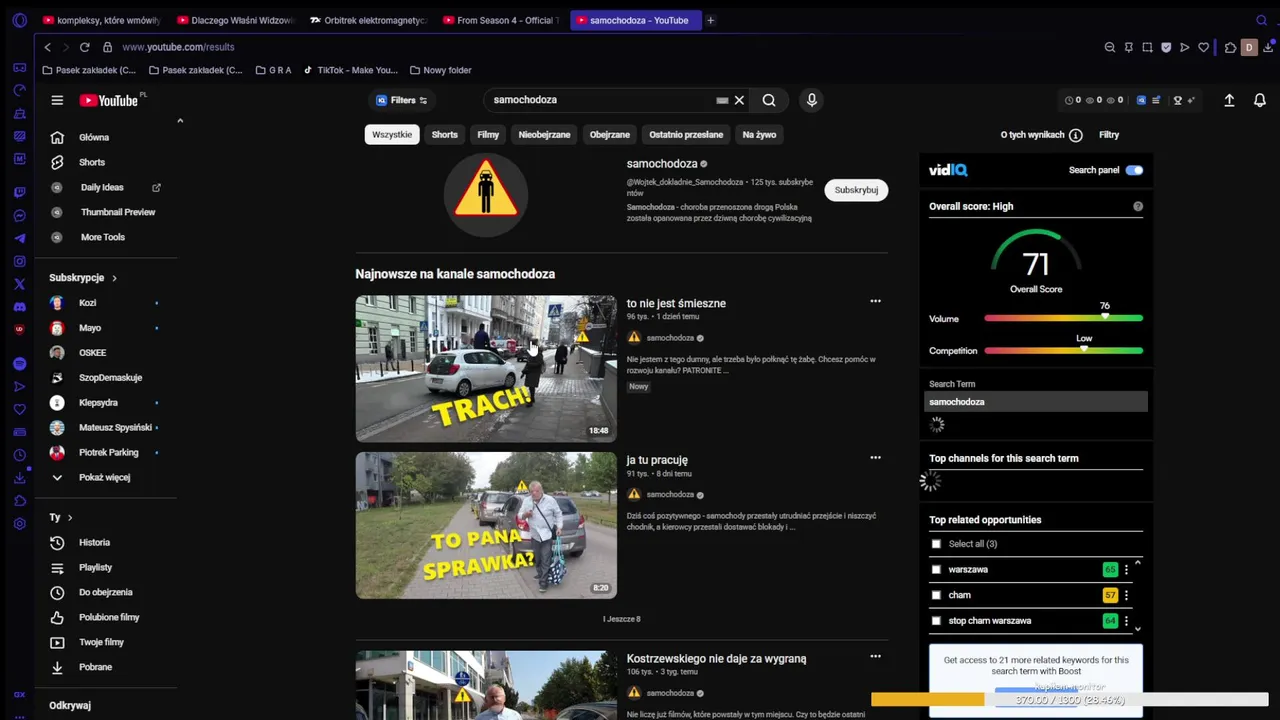
Task: Open browser downloads icon in toolbar
Action: pos(1268,47)
